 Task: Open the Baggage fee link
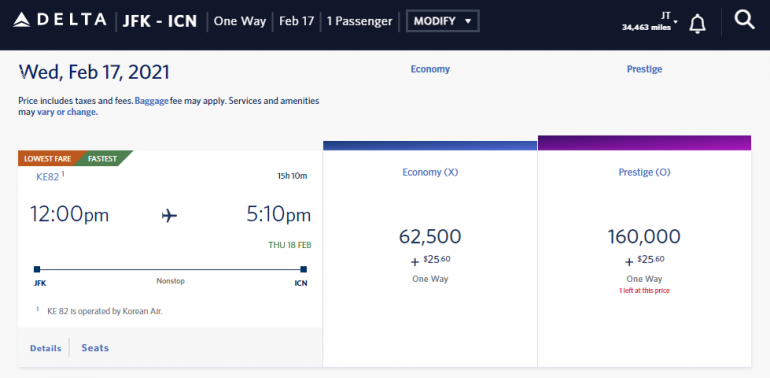click(x=151, y=101)
